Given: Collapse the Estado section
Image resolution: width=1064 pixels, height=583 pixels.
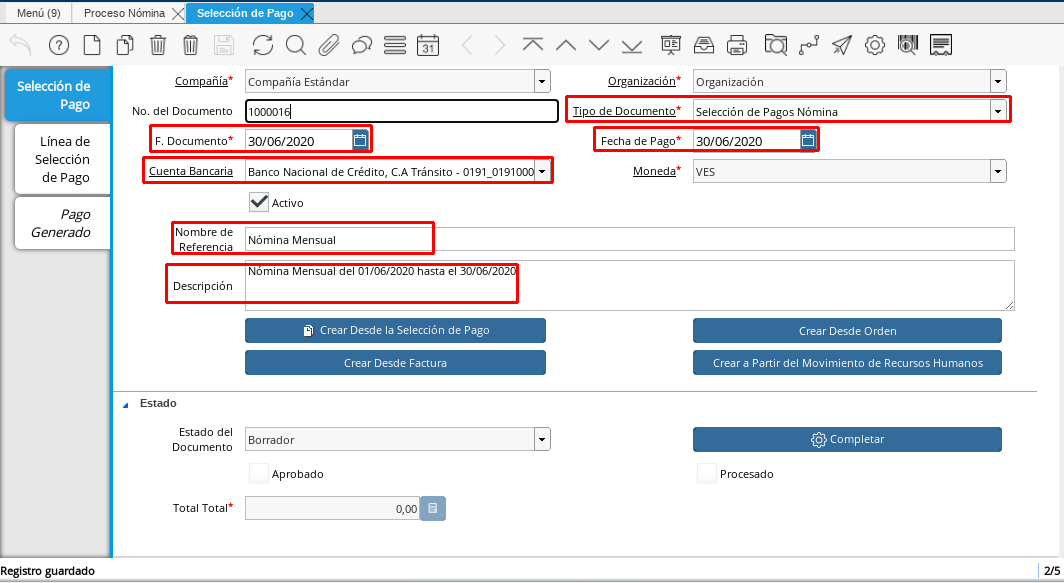Looking at the screenshot, I should [x=126, y=405].
